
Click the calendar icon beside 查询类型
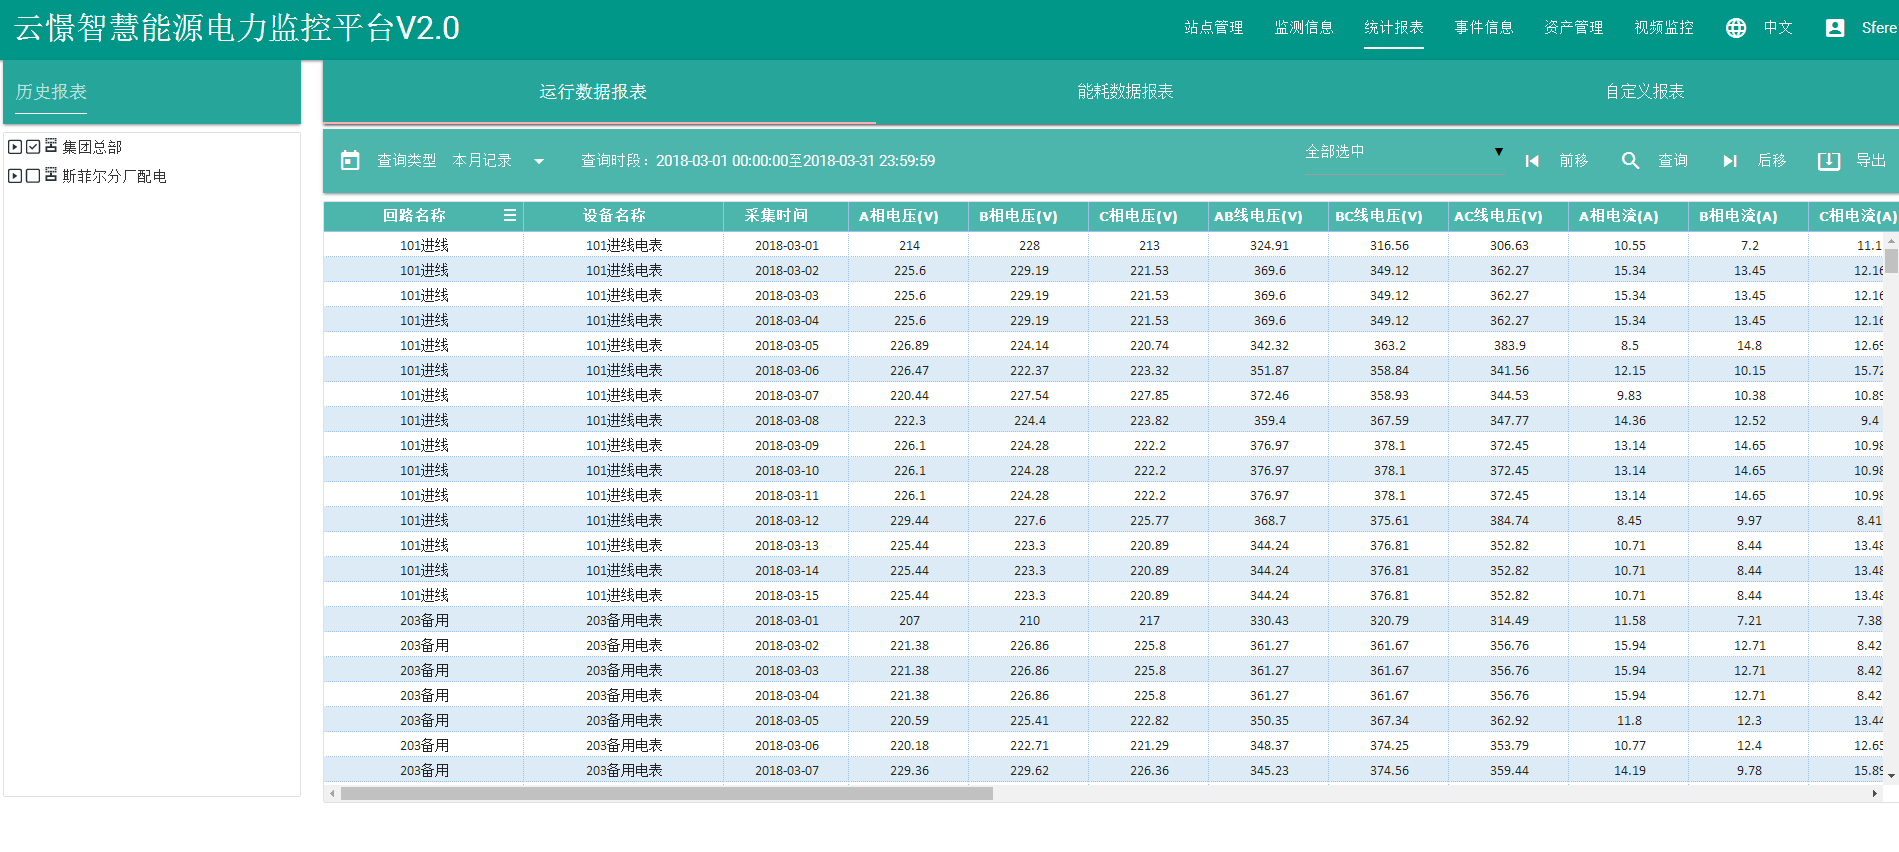(350, 160)
